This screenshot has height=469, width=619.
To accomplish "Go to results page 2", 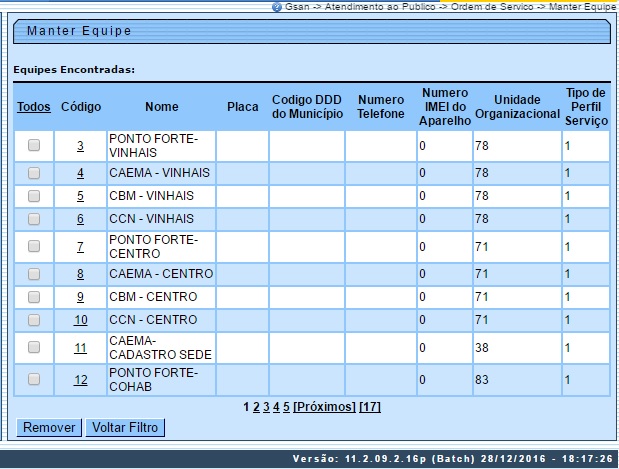I will [256, 407].
